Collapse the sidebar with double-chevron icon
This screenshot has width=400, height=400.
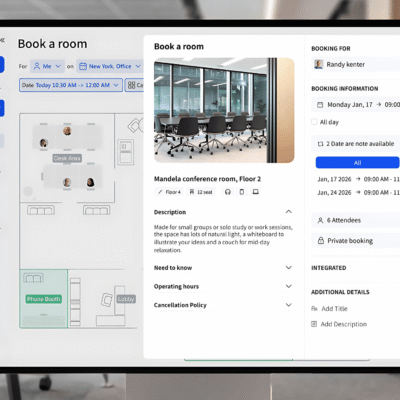pos(2,40)
